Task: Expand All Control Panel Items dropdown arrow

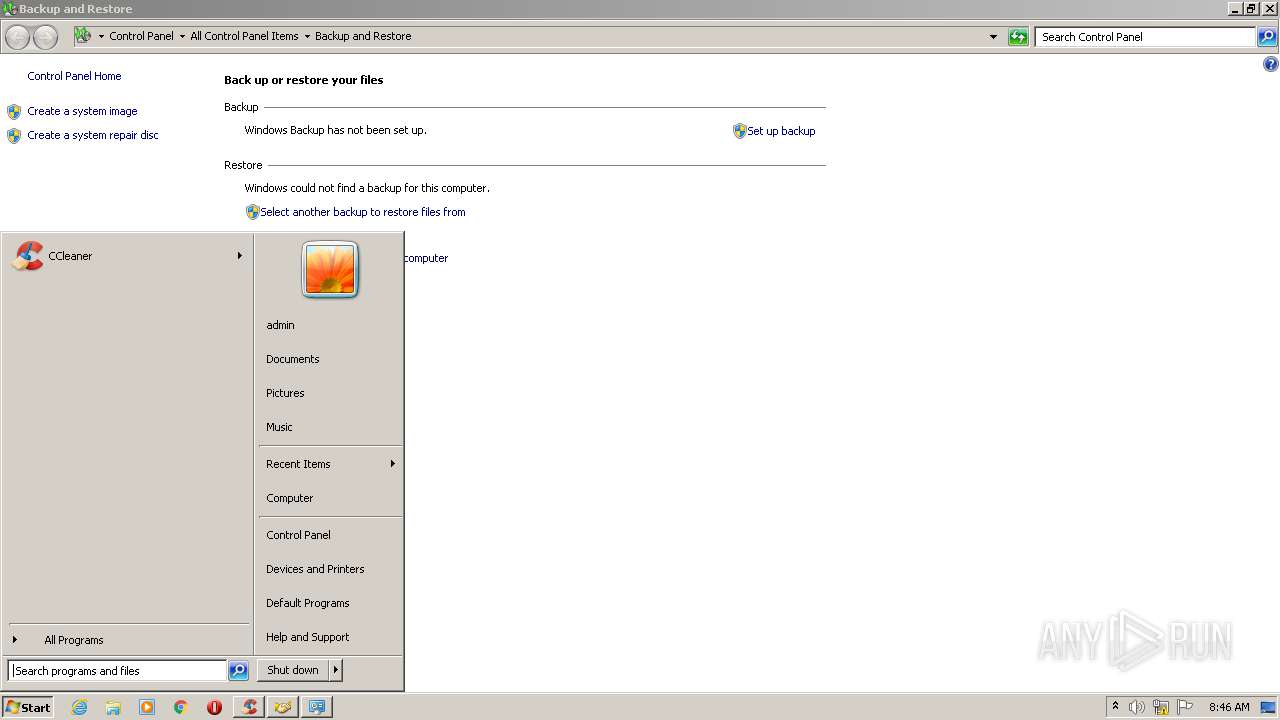Action: [x=307, y=36]
